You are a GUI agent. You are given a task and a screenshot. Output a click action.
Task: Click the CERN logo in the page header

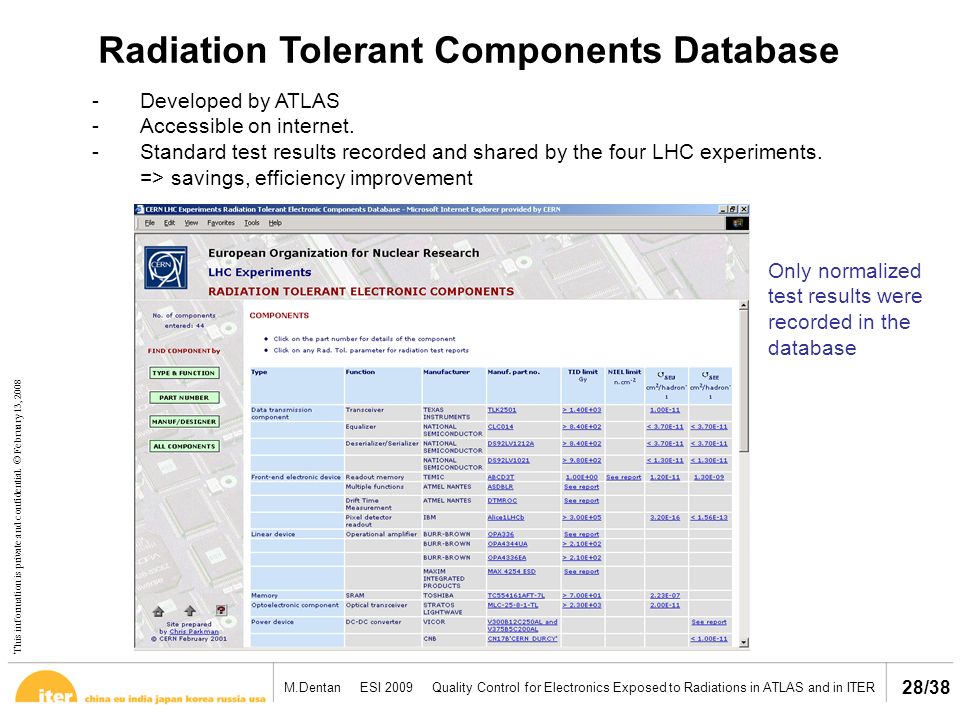click(165, 268)
